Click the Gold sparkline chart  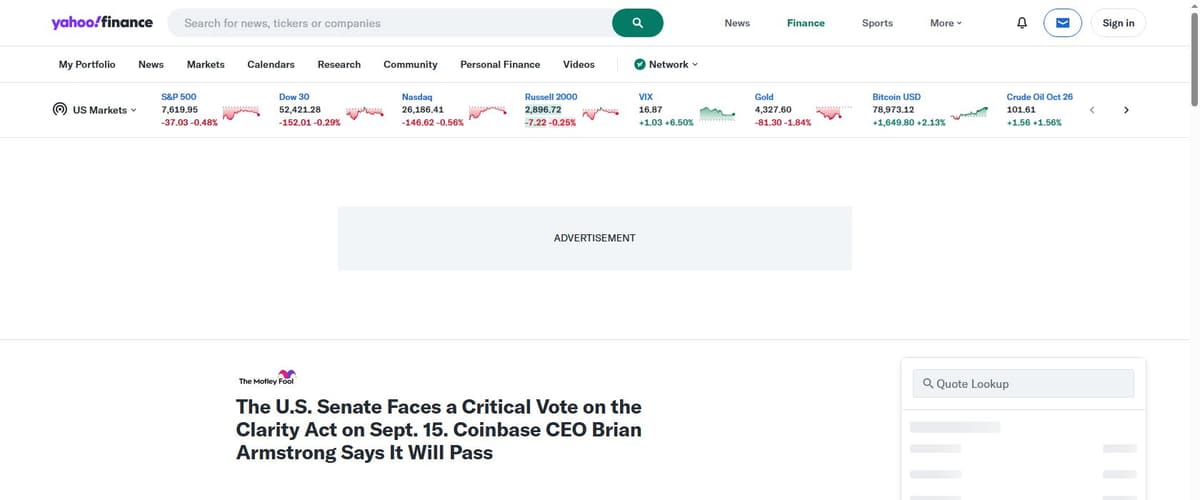(834, 112)
